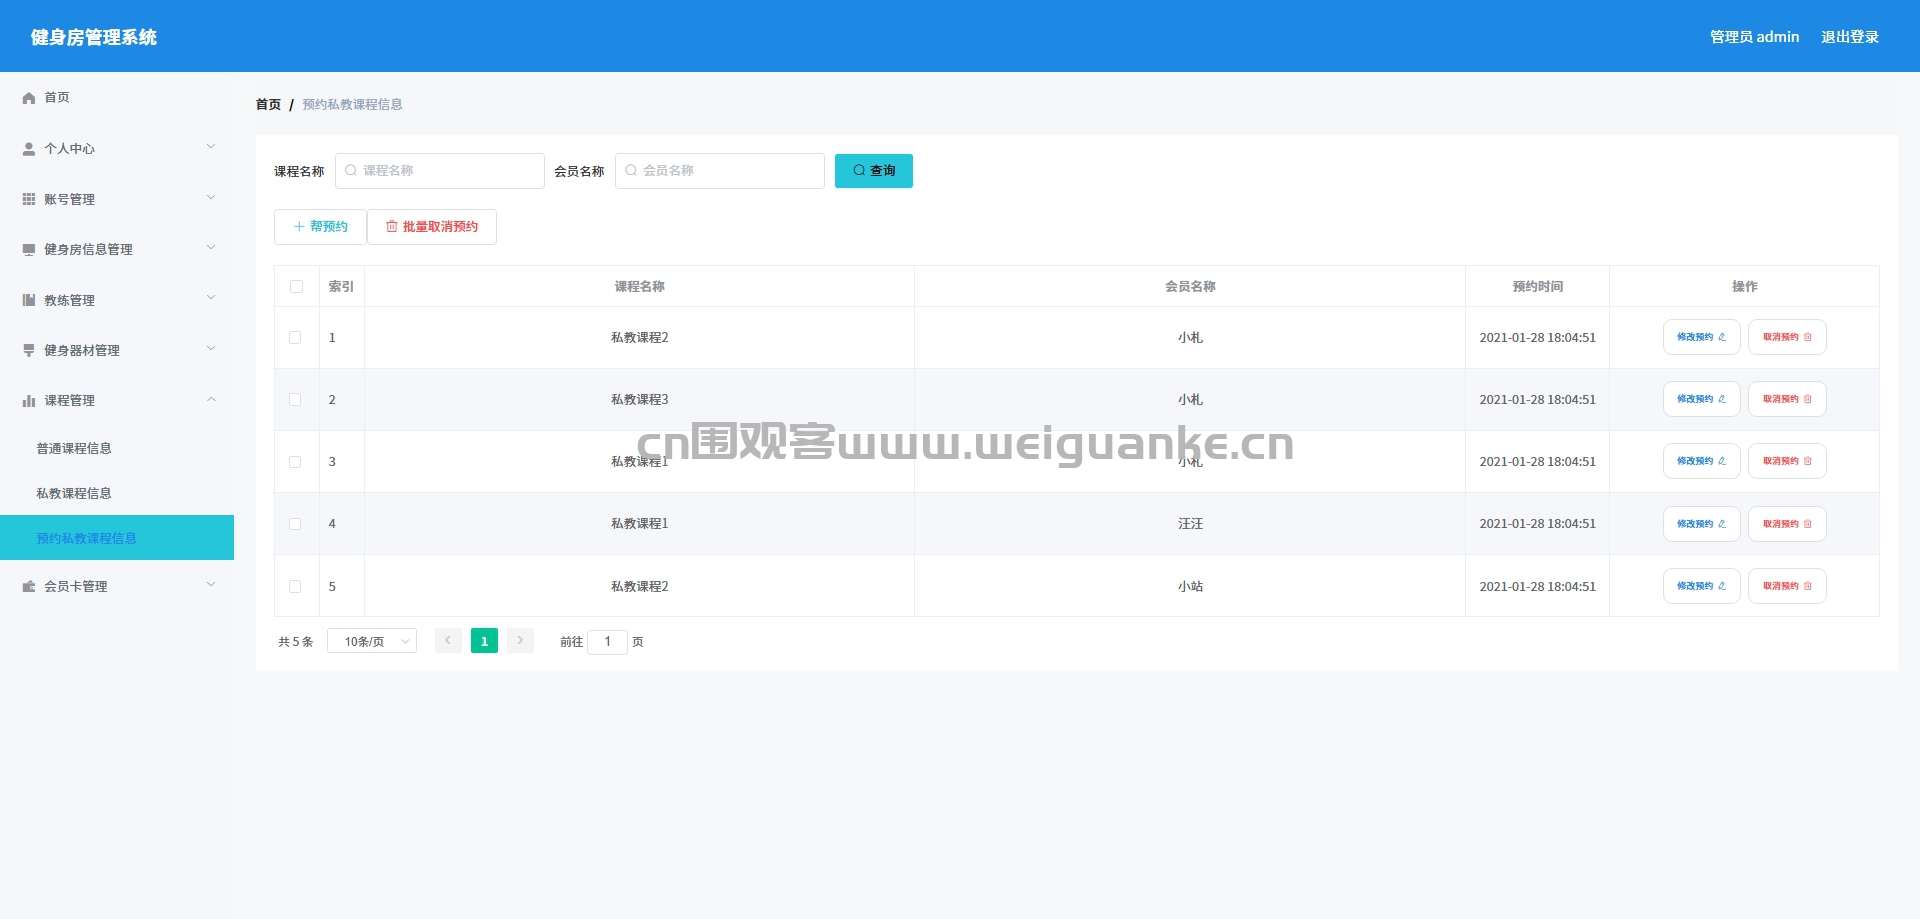Click edit pencil icon in row 3

[1722, 461]
